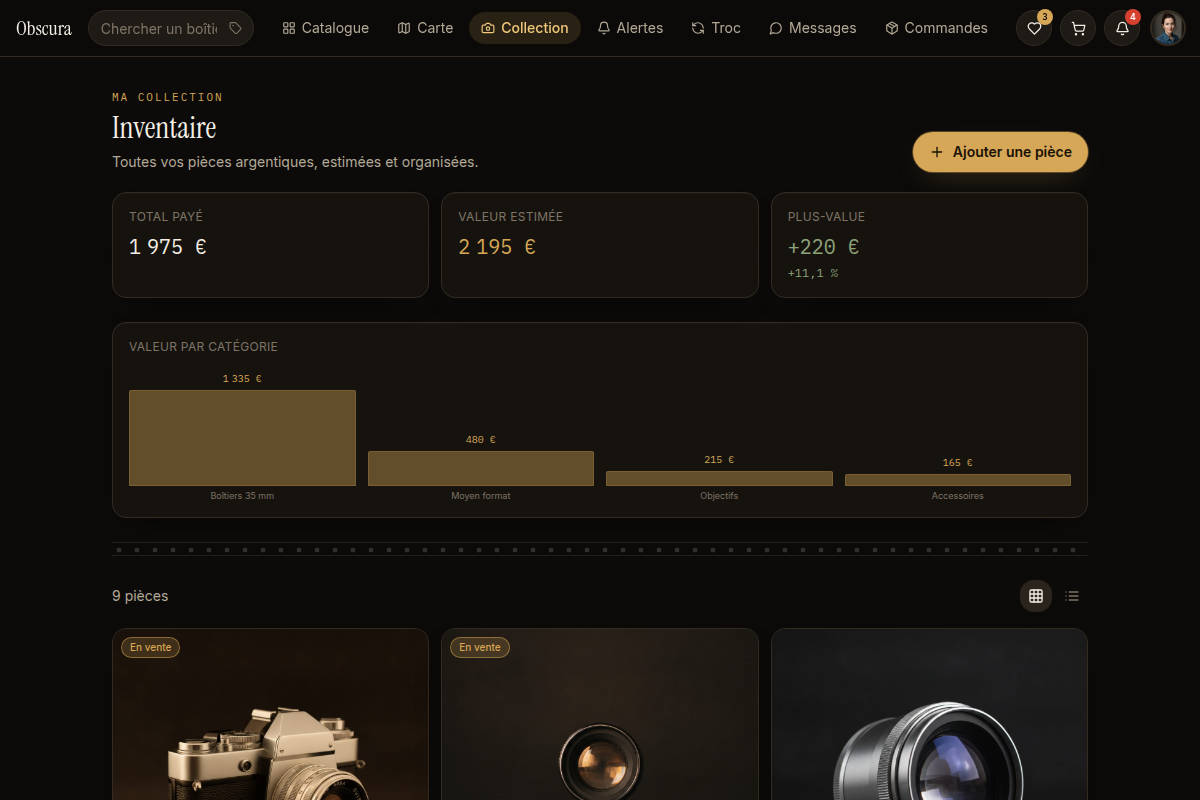Click the '+11,1 %' percentage text
This screenshot has height=800, width=1200.
click(x=813, y=273)
